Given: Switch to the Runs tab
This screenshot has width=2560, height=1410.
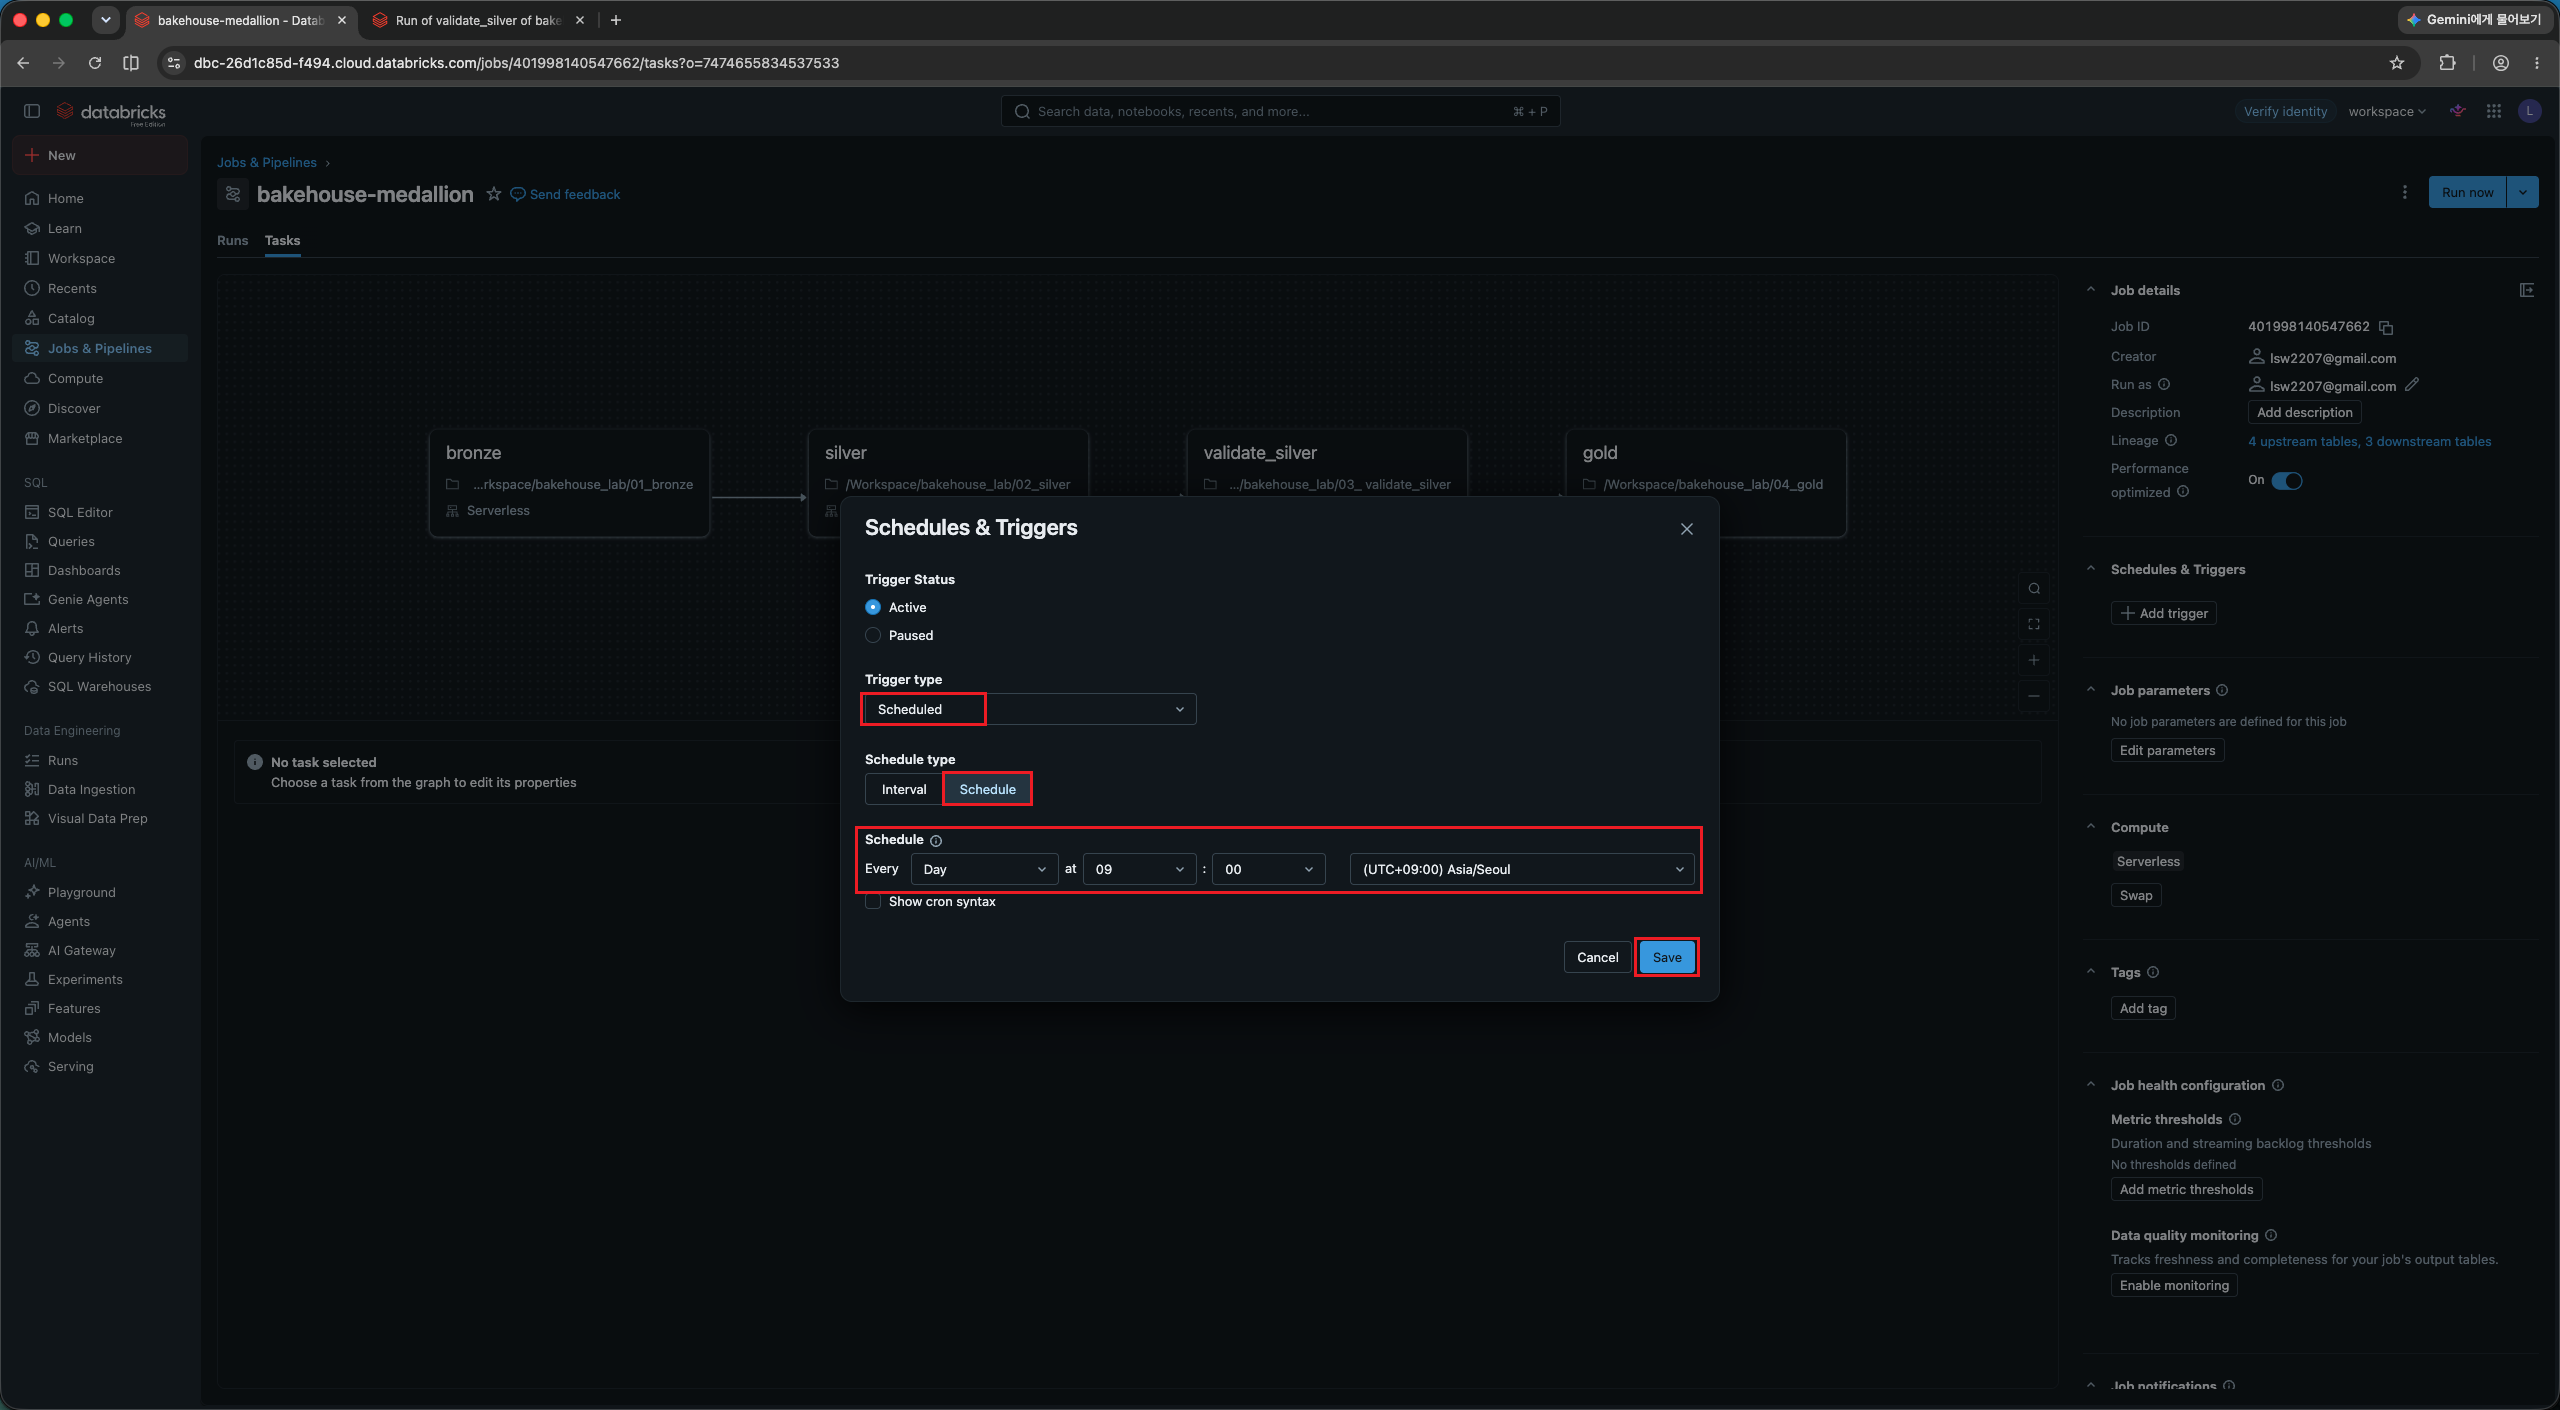Looking at the screenshot, I should click(x=232, y=240).
